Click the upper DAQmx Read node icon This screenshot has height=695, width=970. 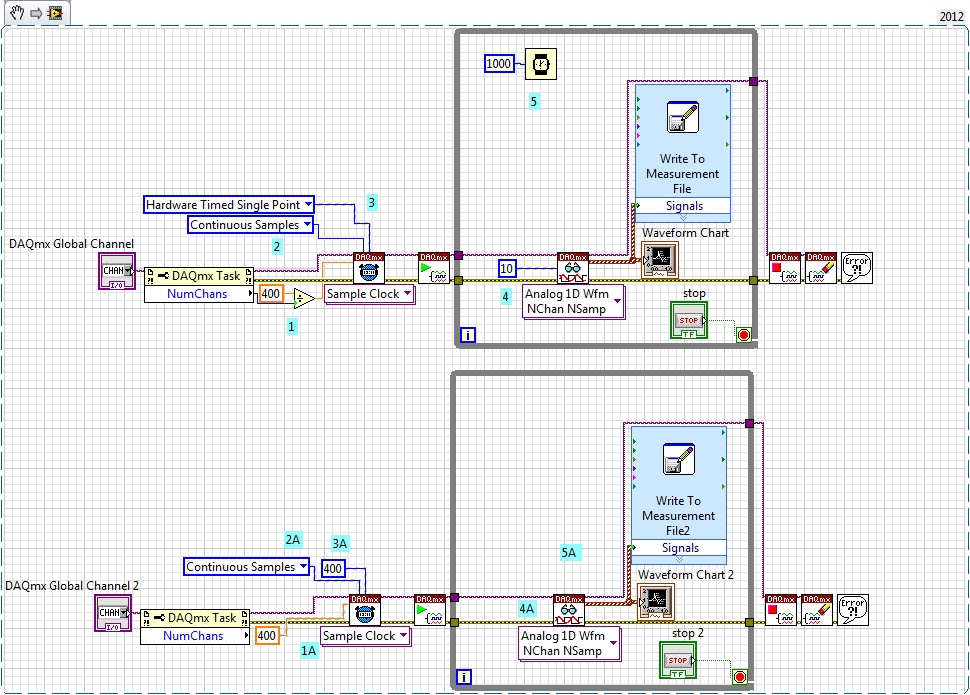pyautogui.click(x=573, y=268)
